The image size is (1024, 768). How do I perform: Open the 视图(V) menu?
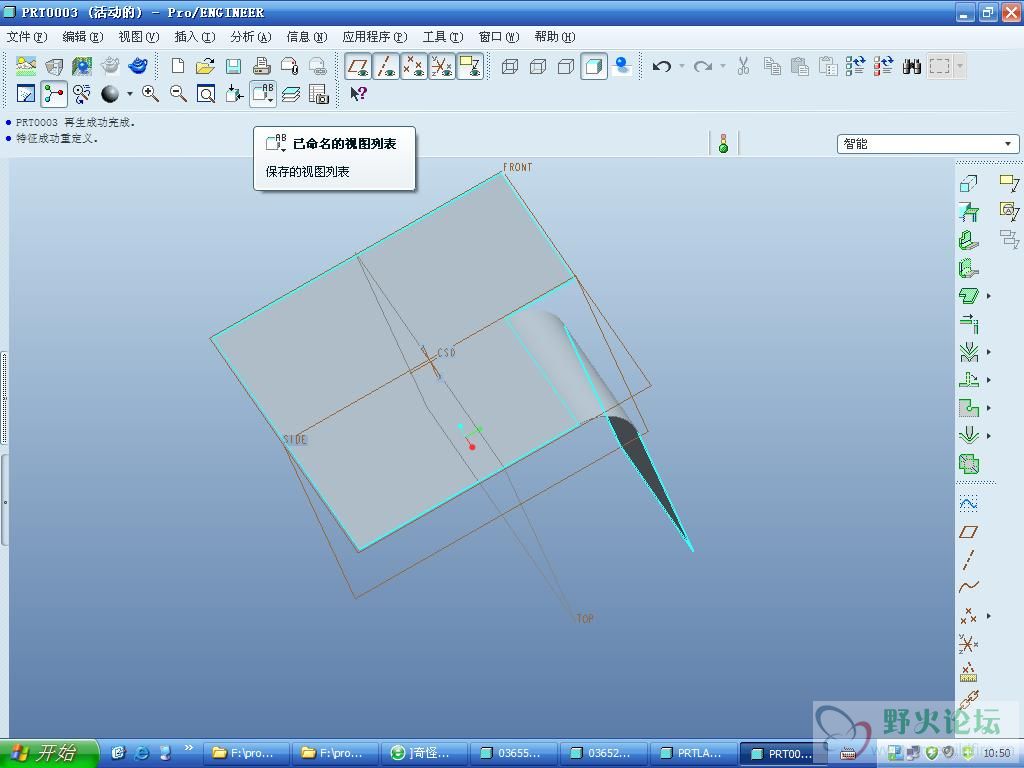[x=138, y=37]
